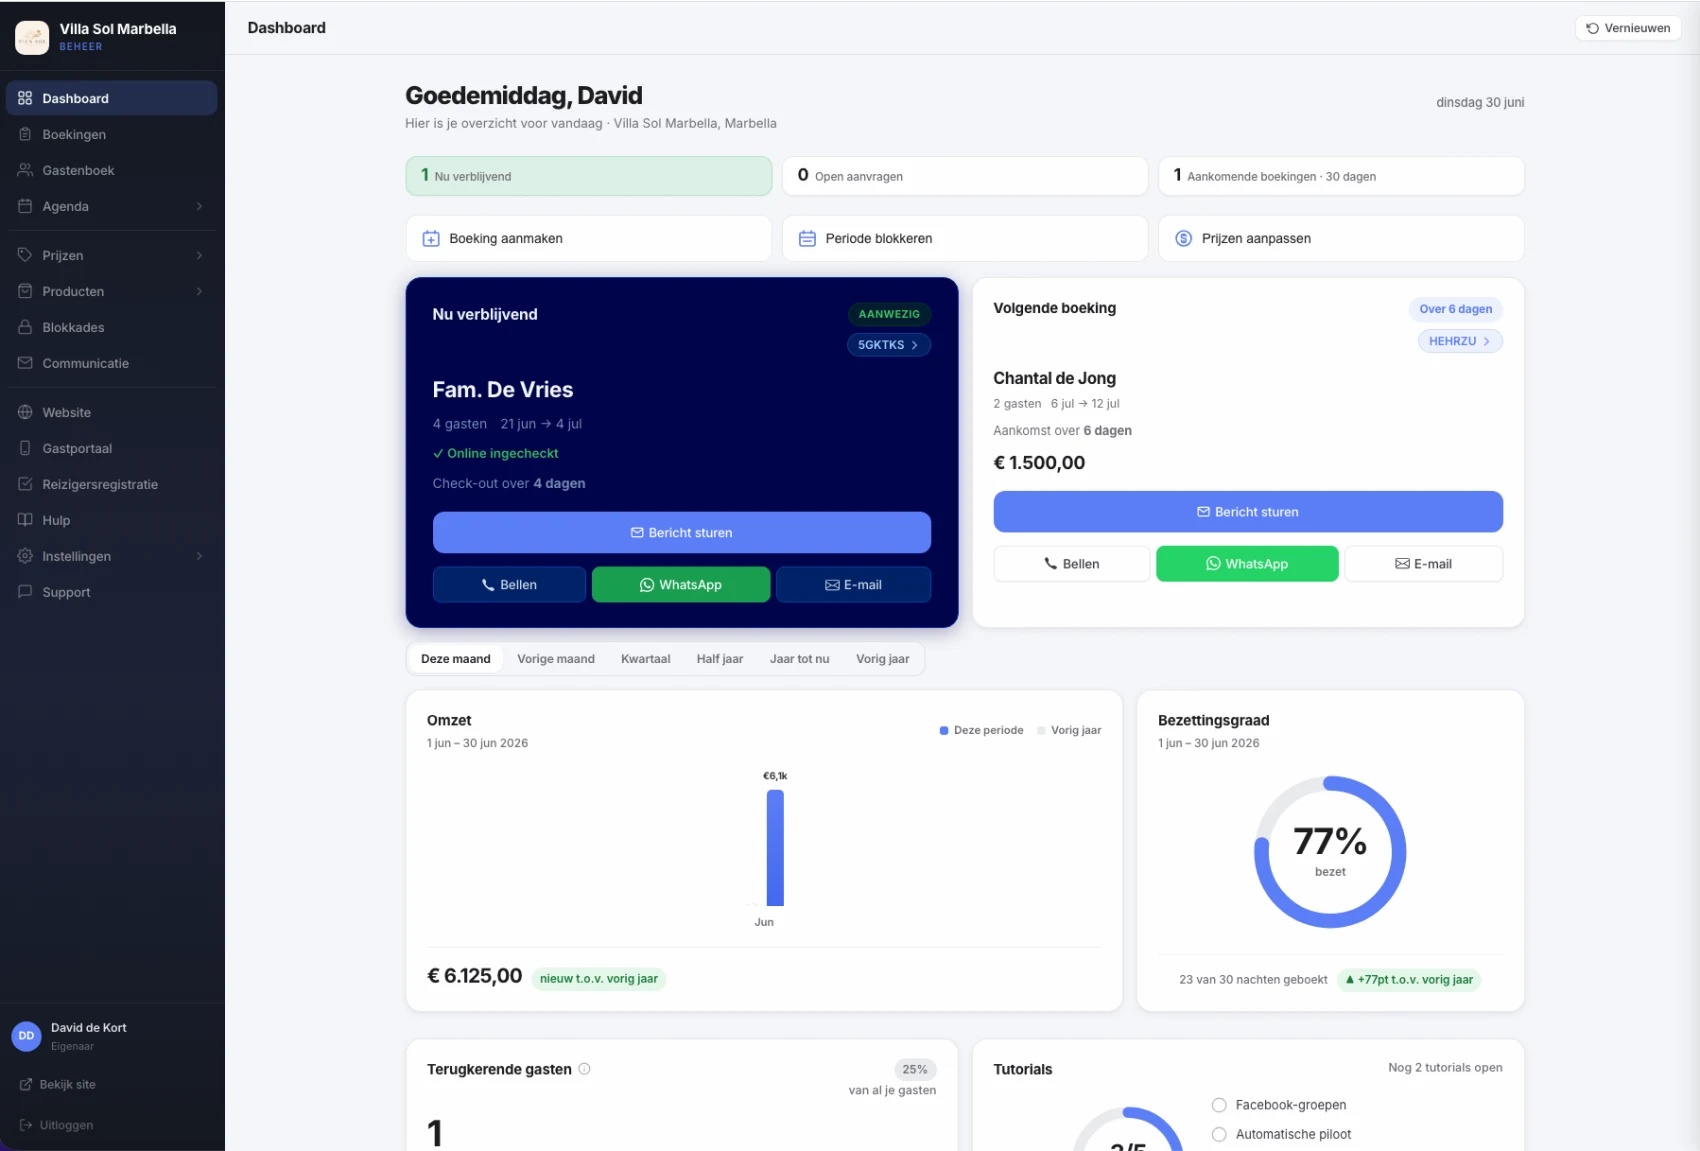Click the DD user avatar
Image resolution: width=1700 pixels, height=1151 pixels.
tap(26, 1036)
